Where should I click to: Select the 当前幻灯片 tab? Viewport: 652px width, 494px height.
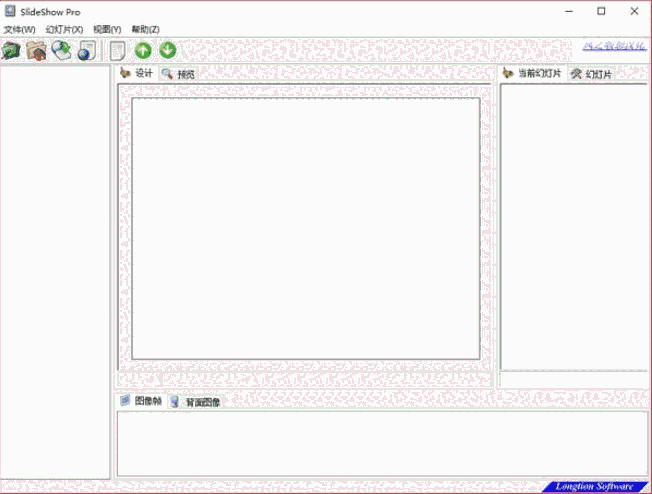coord(532,74)
